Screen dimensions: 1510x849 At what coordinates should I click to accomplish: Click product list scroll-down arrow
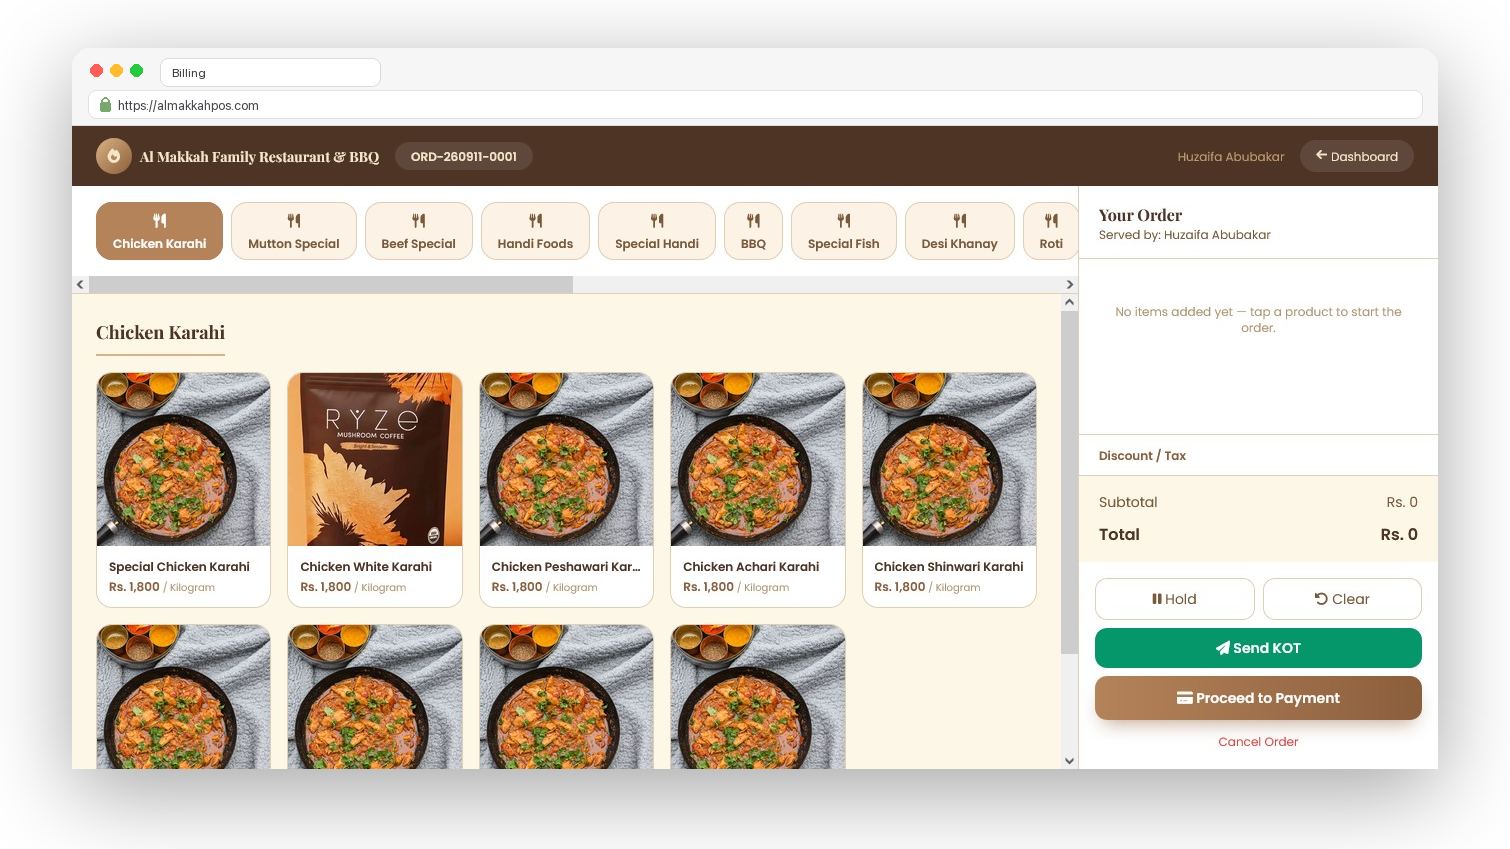1069,761
